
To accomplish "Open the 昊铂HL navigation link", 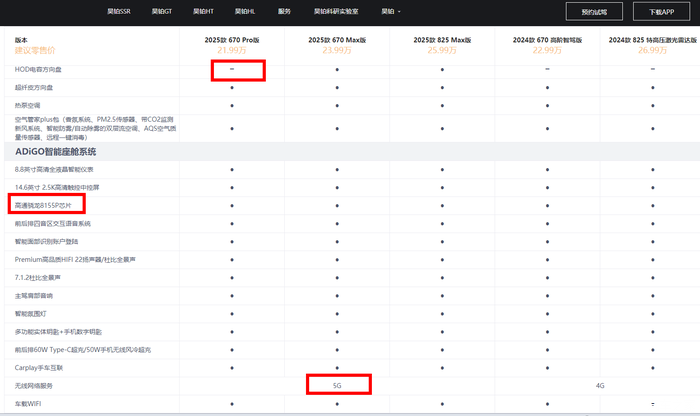I will (x=244, y=12).
